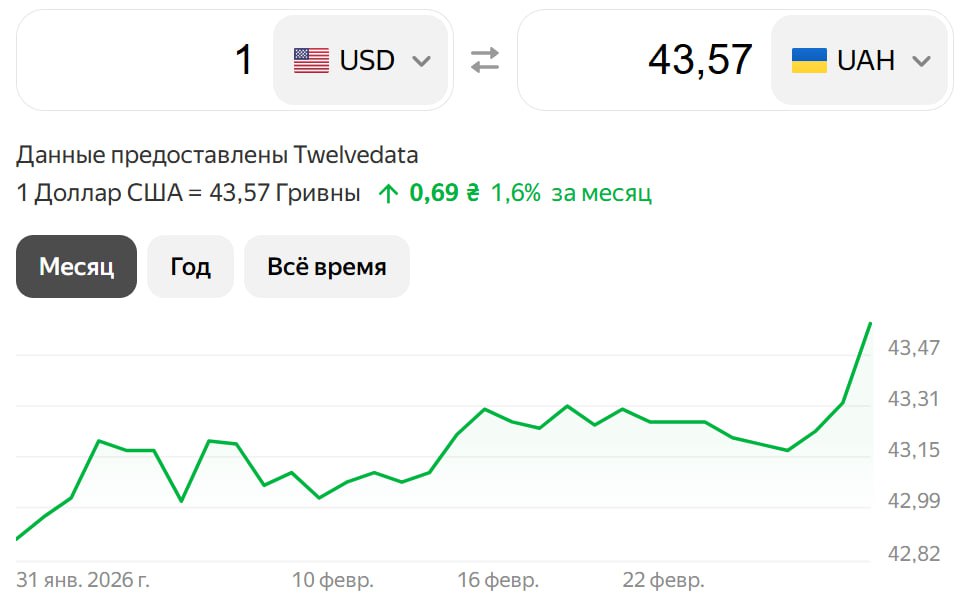Click the Twelvedata data source text

355,155
